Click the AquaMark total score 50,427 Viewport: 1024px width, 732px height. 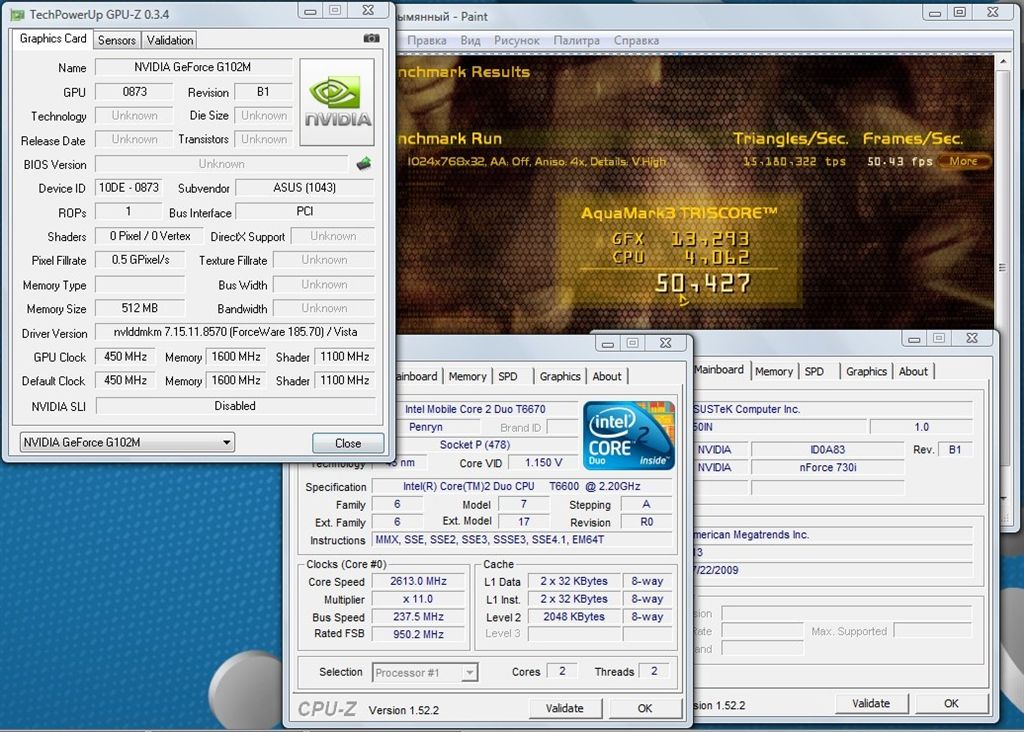(703, 283)
